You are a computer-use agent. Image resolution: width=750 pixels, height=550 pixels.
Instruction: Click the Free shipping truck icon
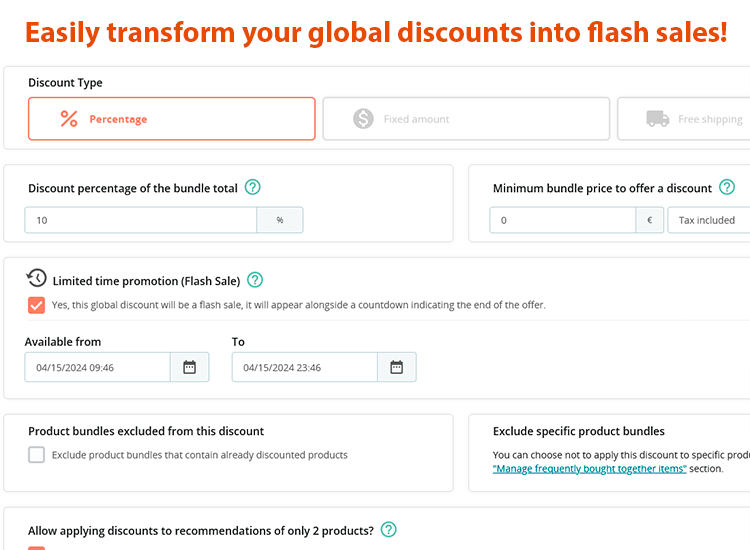coord(658,119)
